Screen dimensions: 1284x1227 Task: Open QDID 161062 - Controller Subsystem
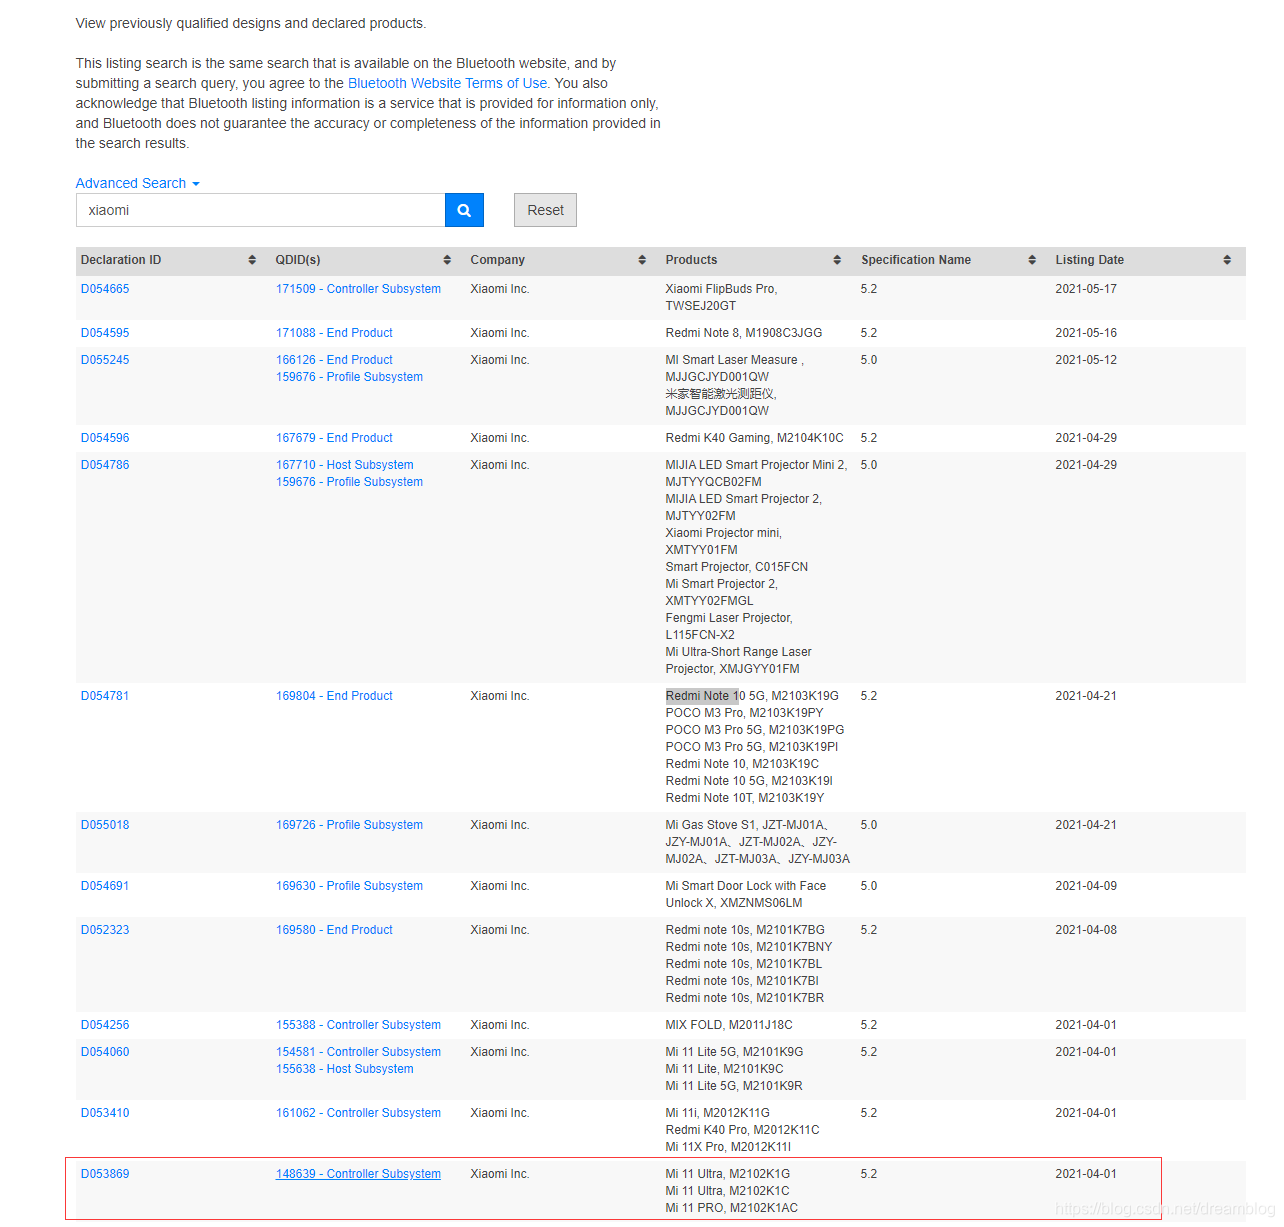358,1113
